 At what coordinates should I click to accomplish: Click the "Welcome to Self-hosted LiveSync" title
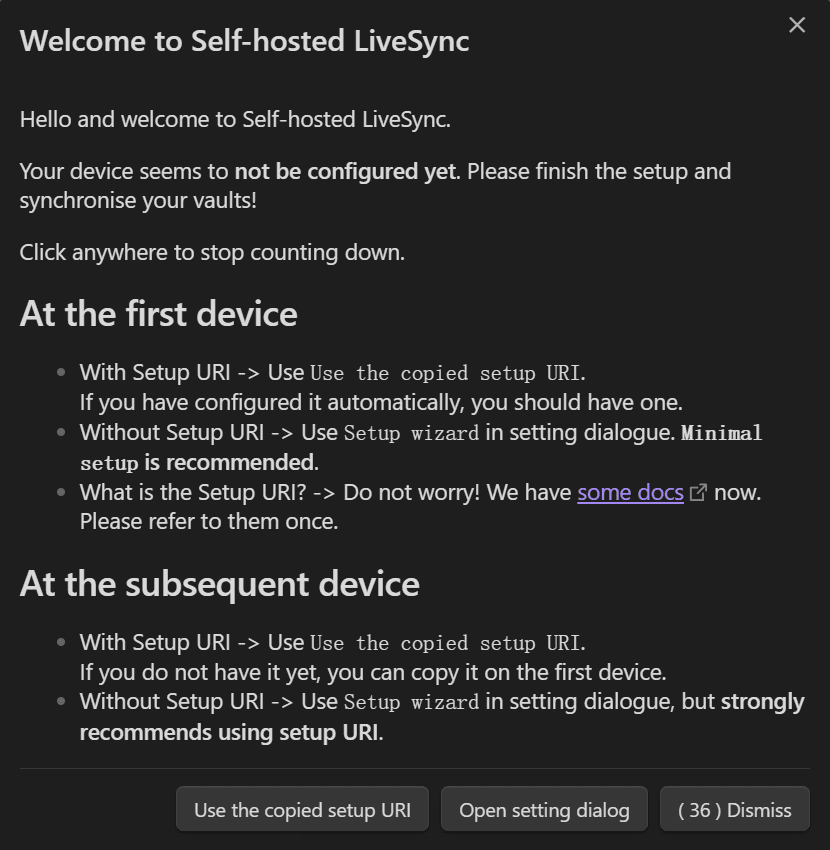(x=244, y=41)
